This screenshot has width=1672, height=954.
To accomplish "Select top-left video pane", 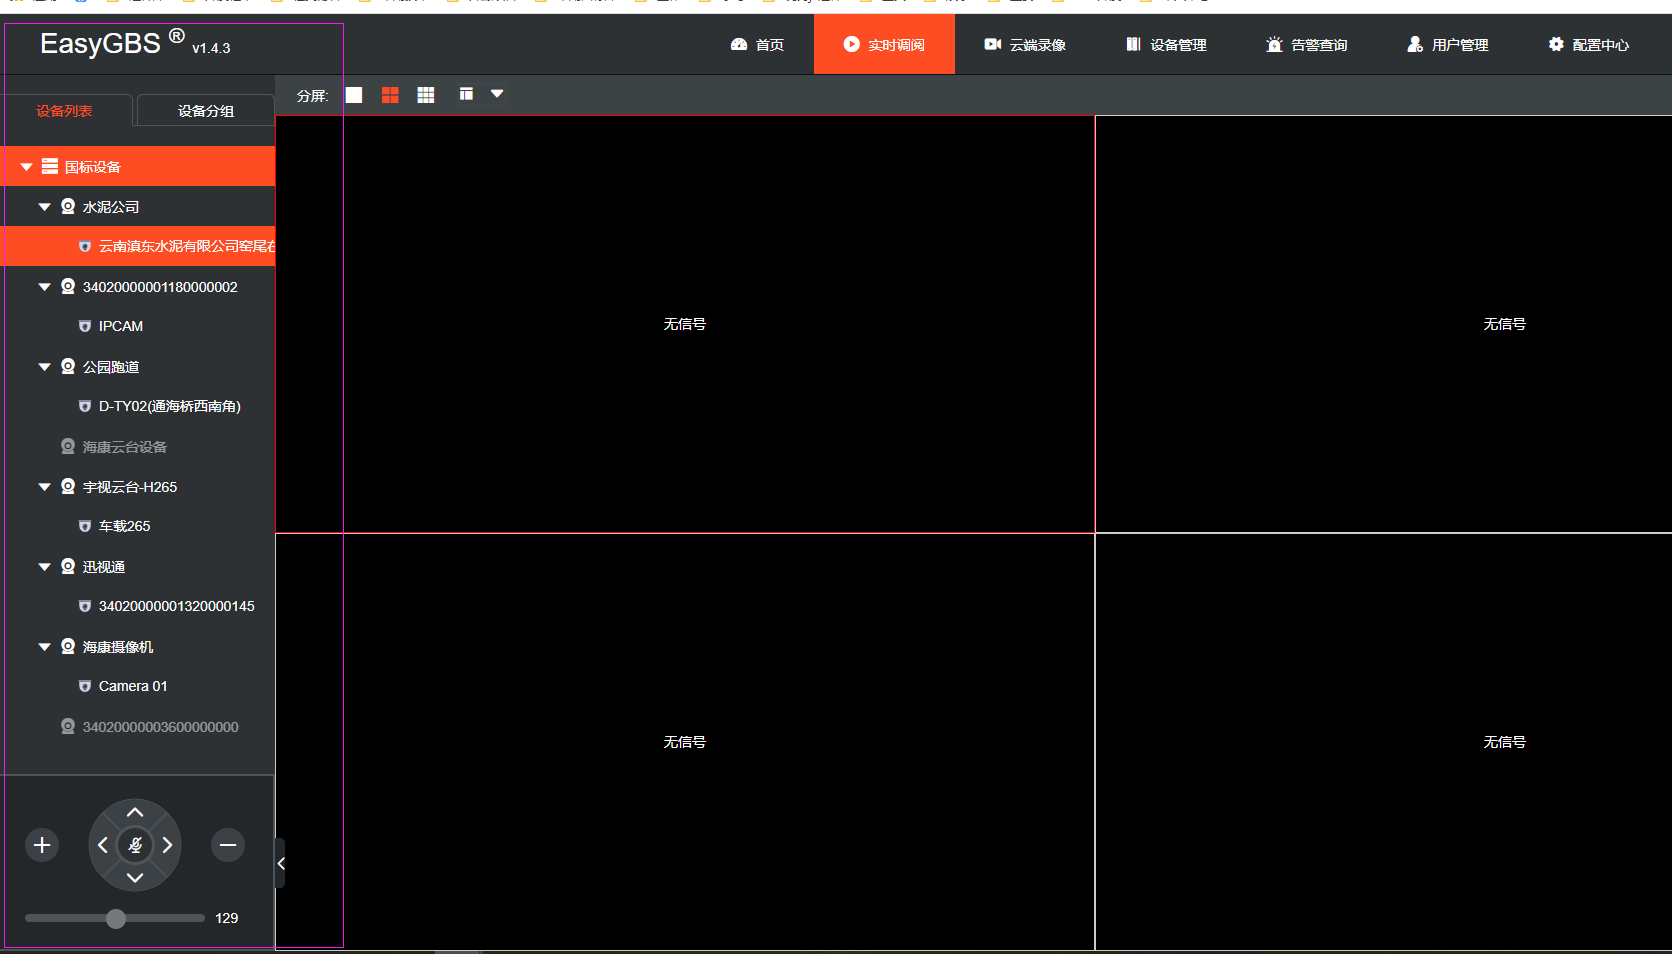I will [685, 324].
